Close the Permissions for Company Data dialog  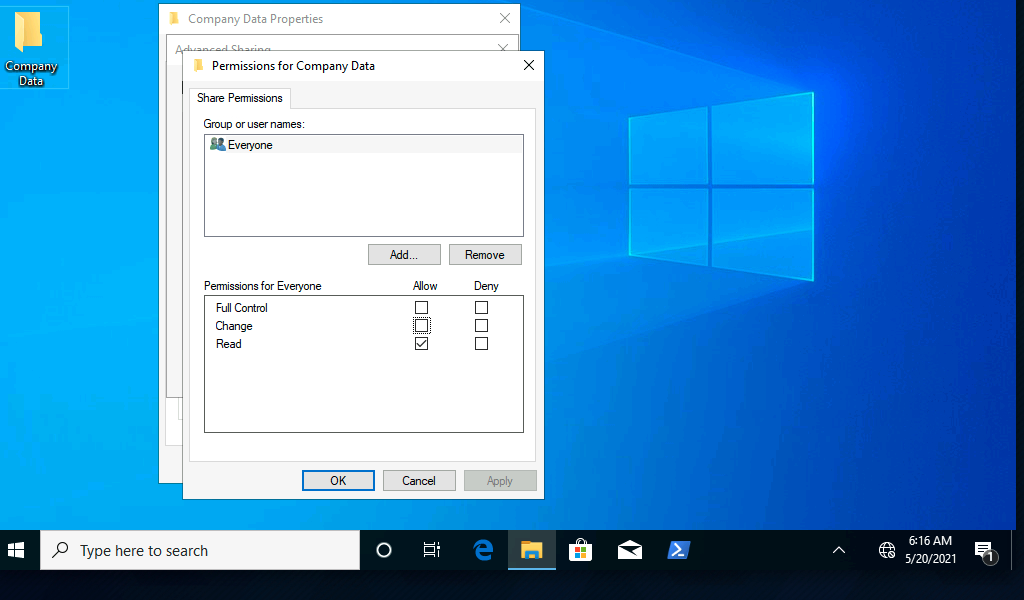coord(529,65)
